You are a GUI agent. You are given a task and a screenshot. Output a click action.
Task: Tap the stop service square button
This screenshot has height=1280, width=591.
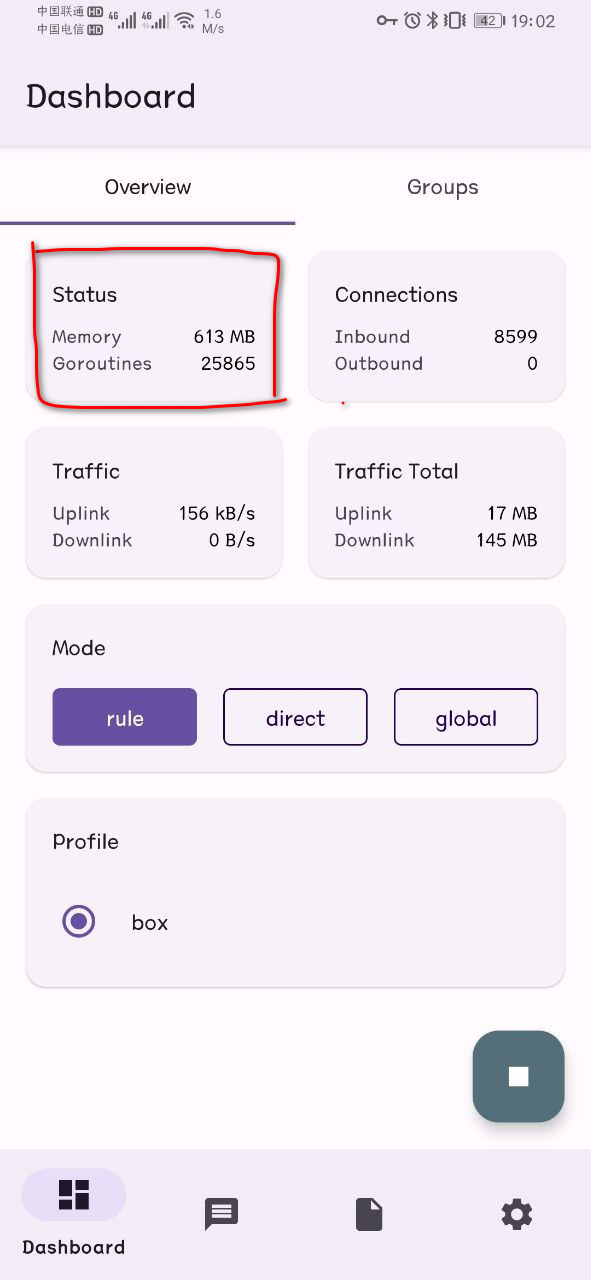point(518,1077)
